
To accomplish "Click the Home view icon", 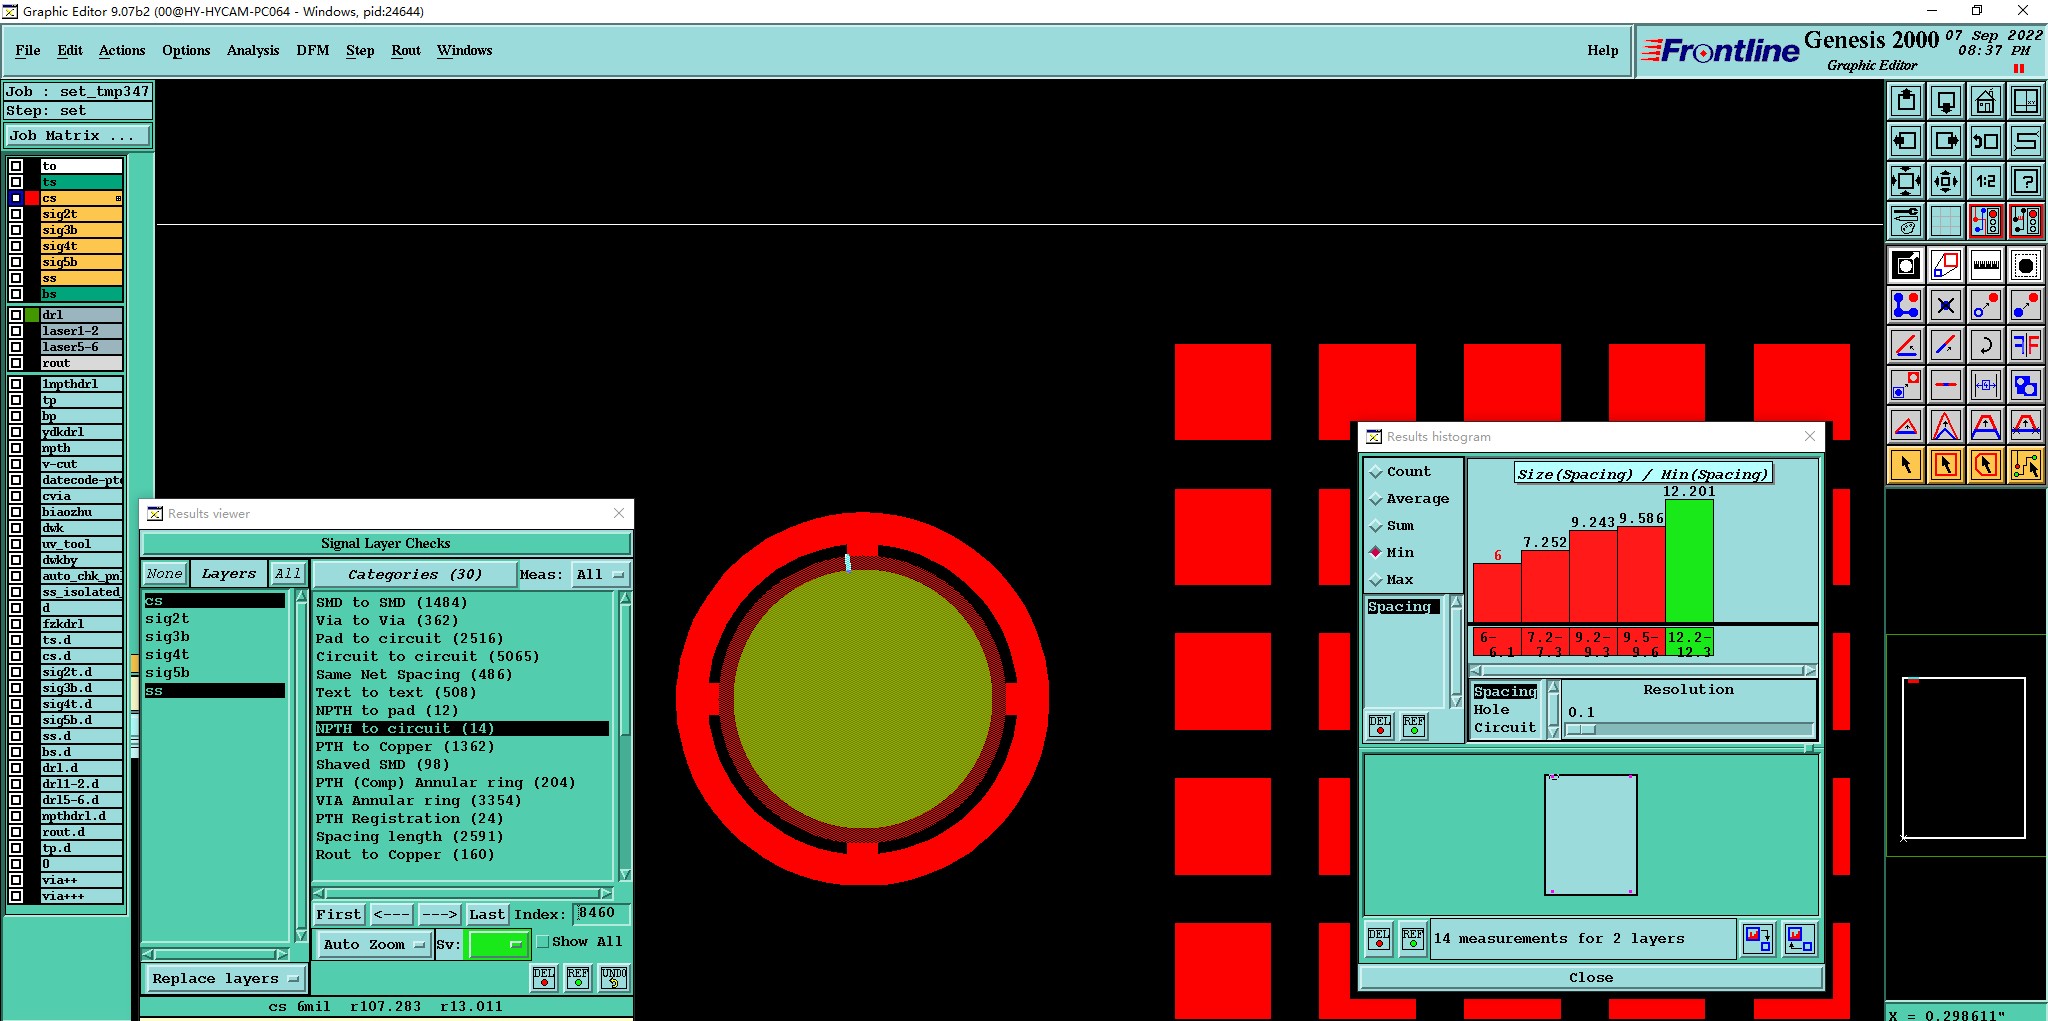I will (1985, 101).
